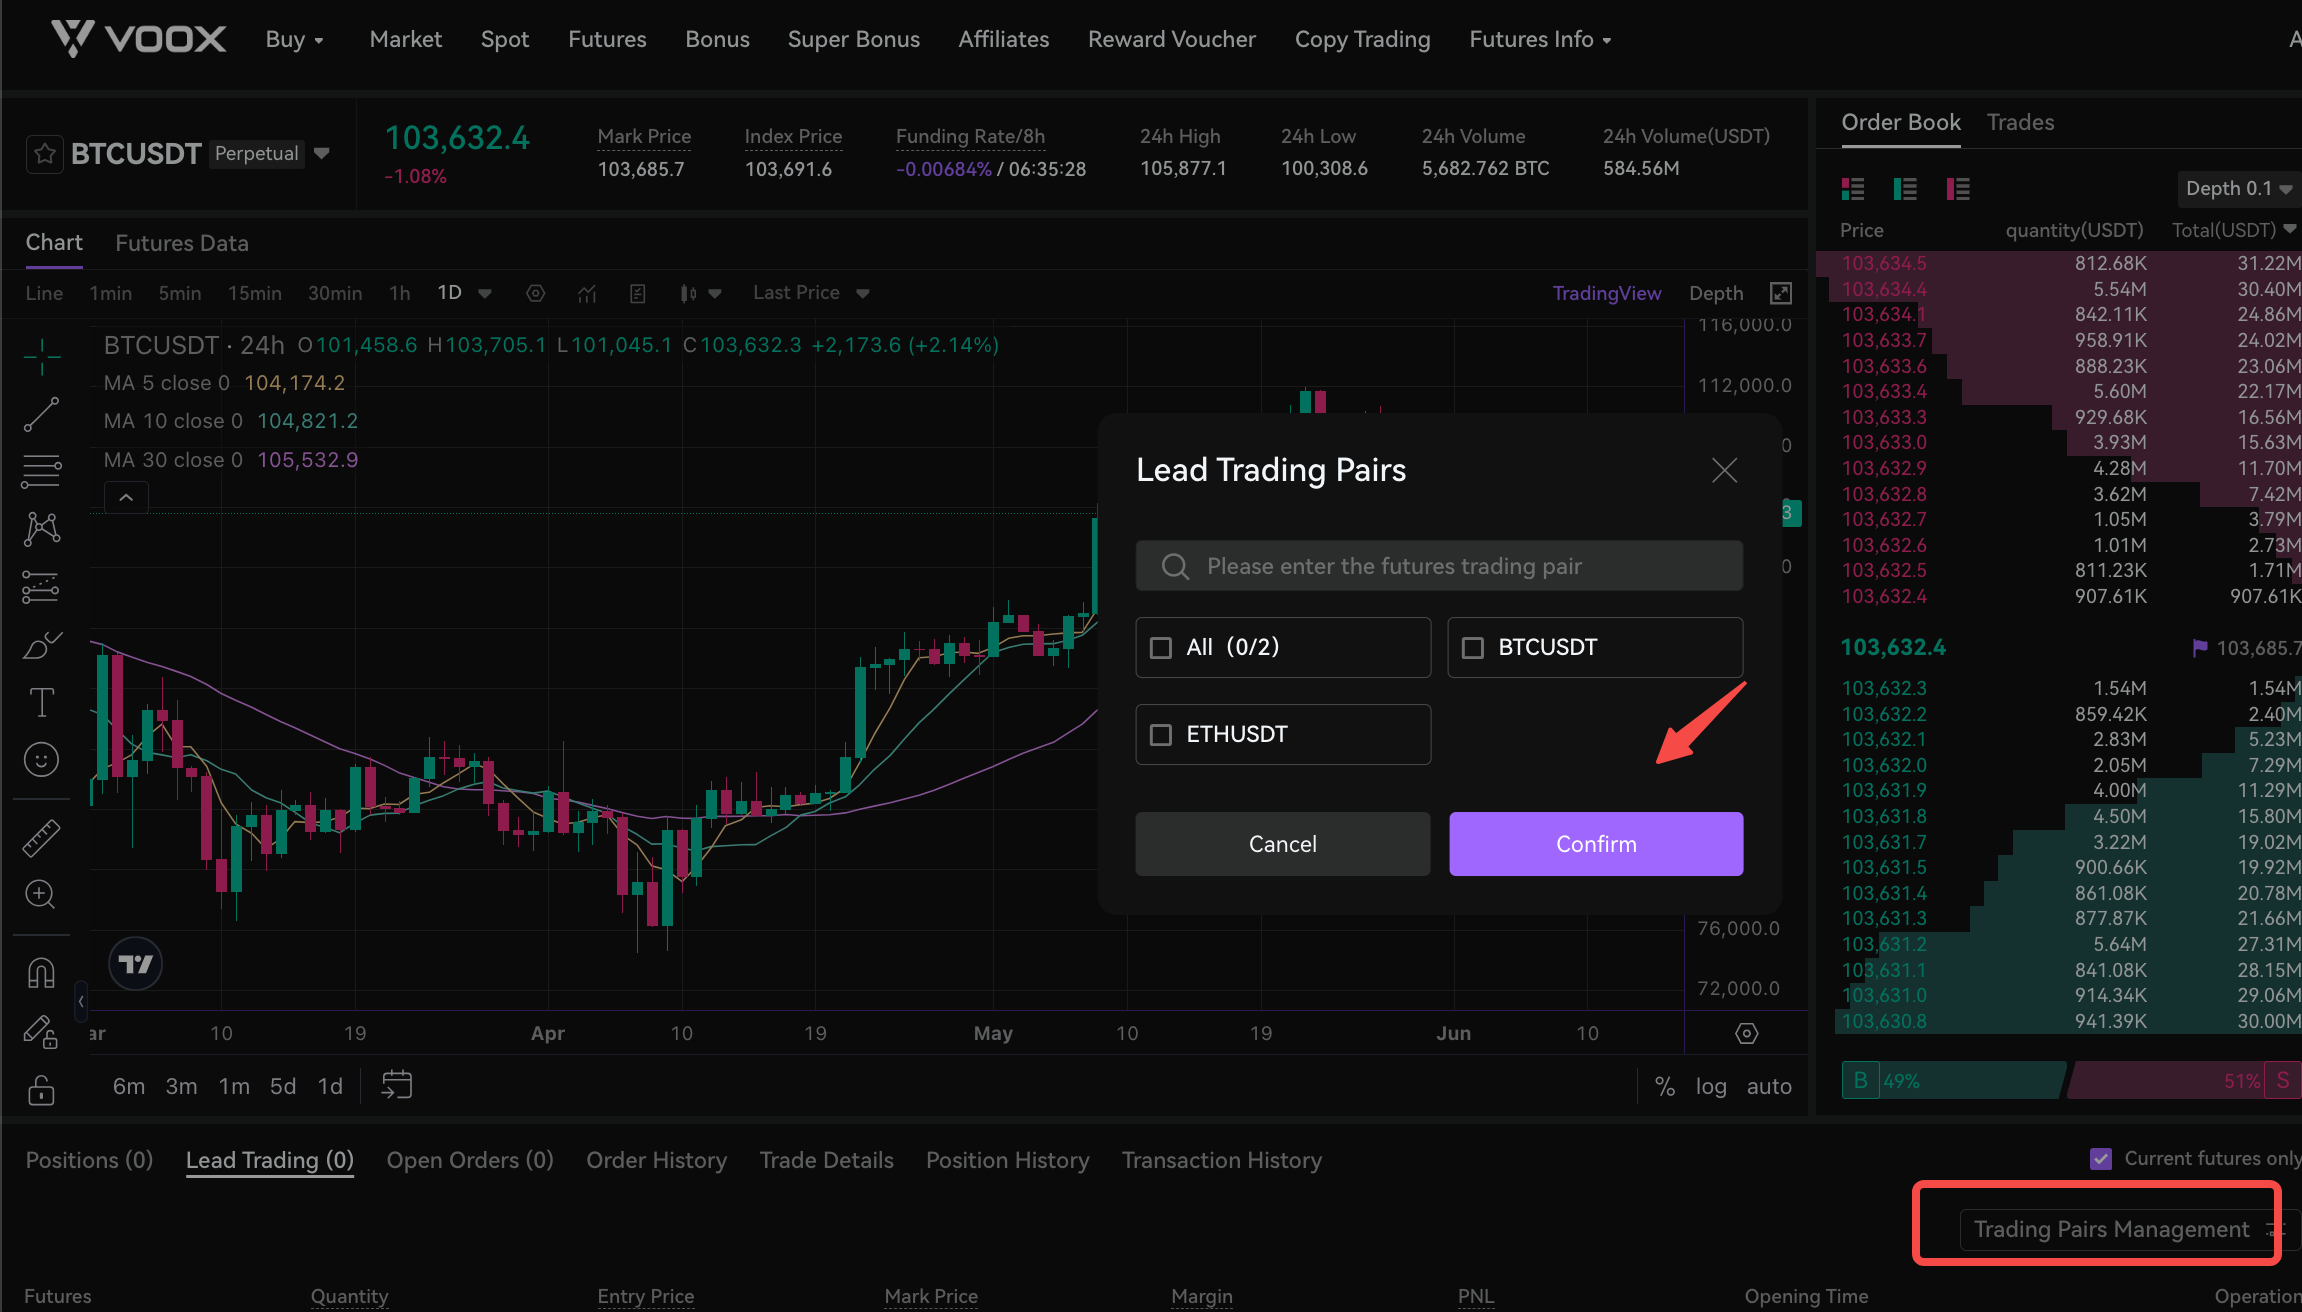Collapse the chart indicator legend

126,497
